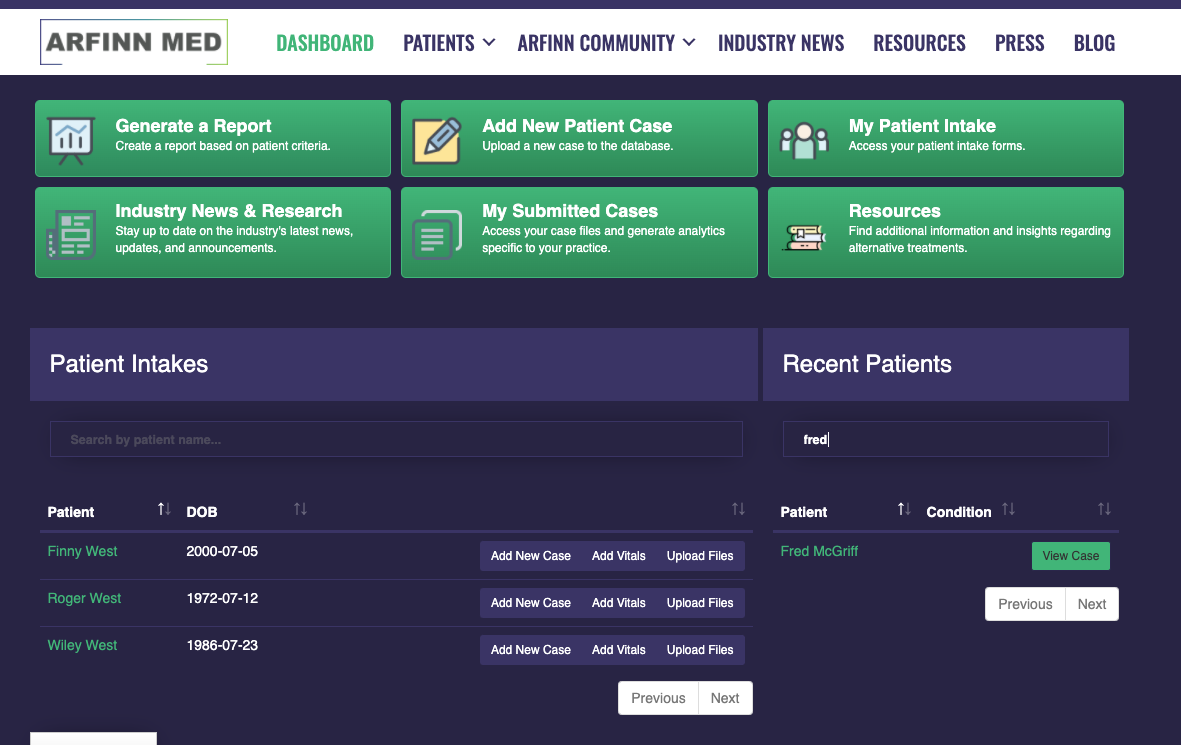Click the My Patient Intake people icon
The width and height of the screenshot is (1181, 745).
(x=804, y=139)
